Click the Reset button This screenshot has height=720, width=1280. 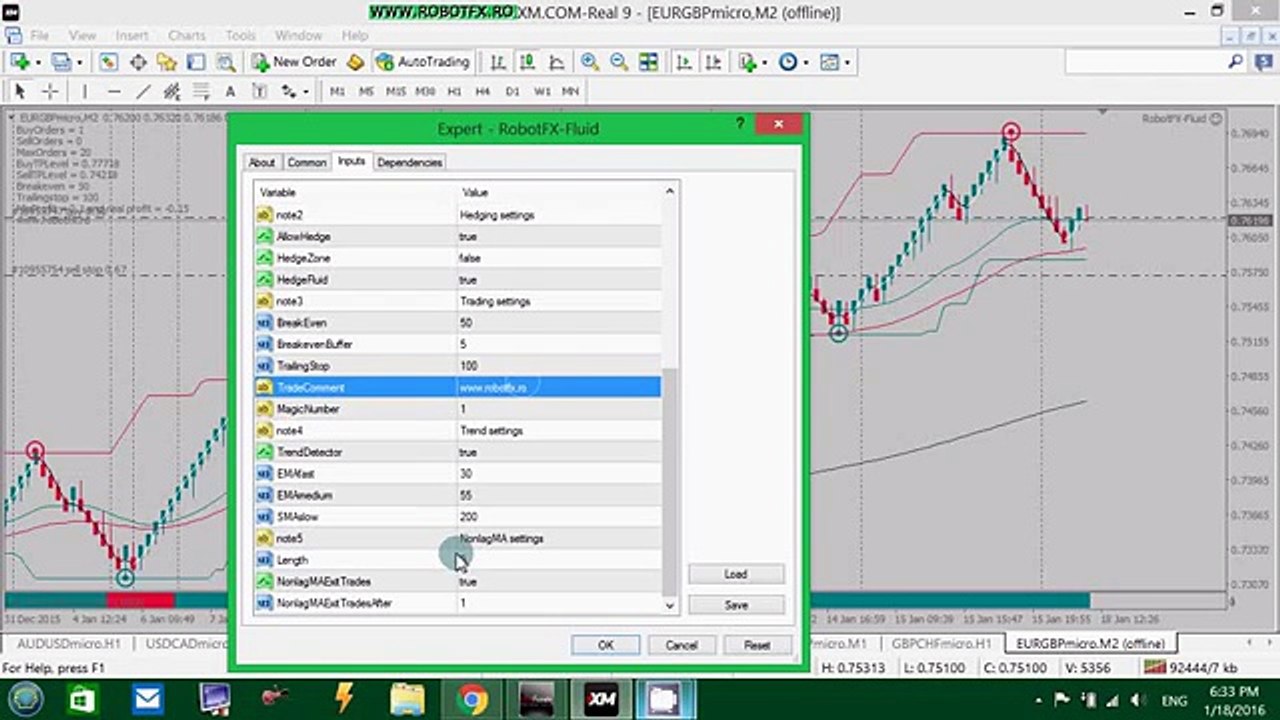click(x=757, y=645)
